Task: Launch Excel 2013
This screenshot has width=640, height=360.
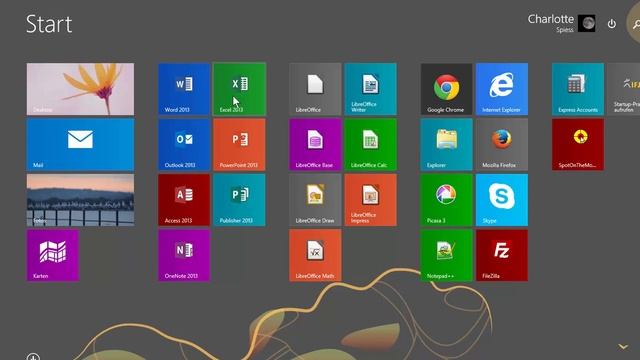Action: pos(240,89)
